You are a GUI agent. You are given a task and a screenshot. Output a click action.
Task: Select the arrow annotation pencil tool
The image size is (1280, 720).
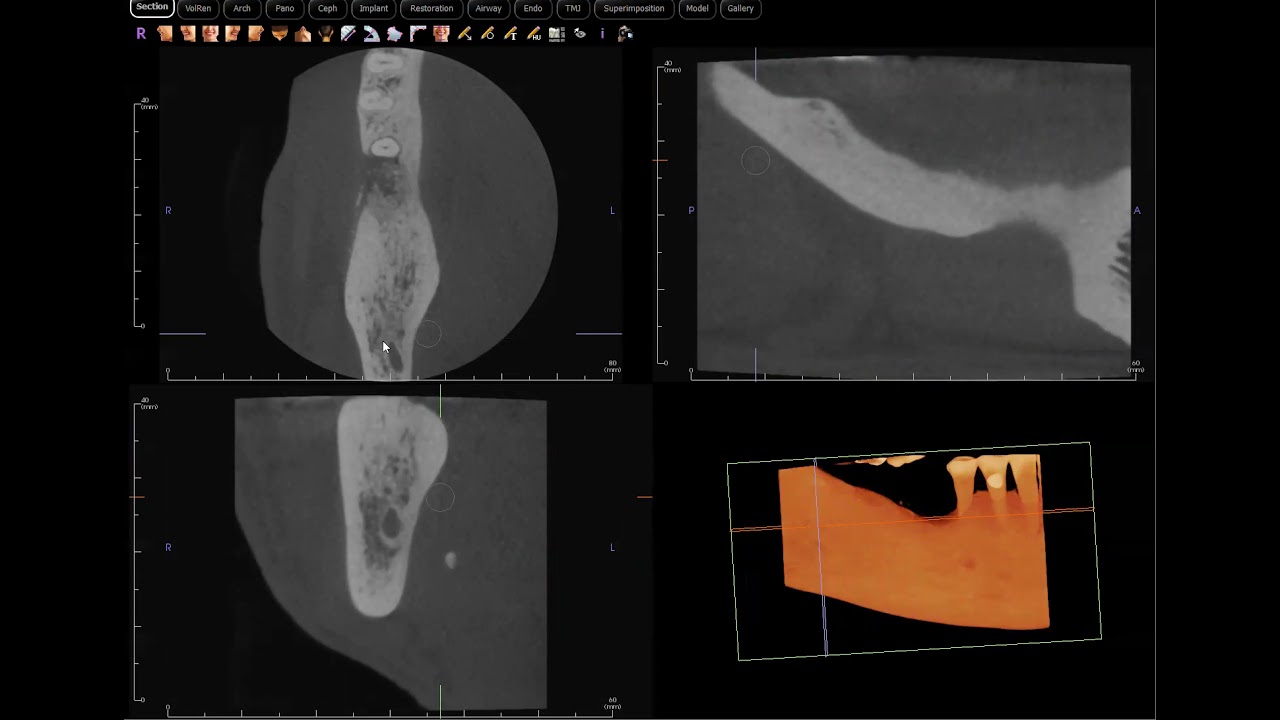[465, 33]
